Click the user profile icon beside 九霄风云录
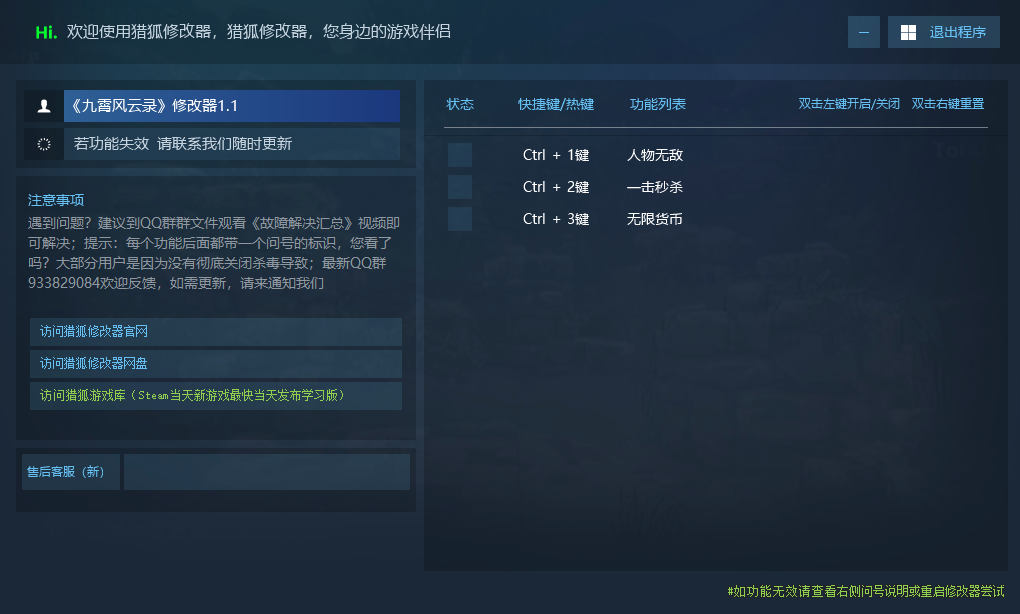The width and height of the screenshot is (1020, 614). point(44,106)
